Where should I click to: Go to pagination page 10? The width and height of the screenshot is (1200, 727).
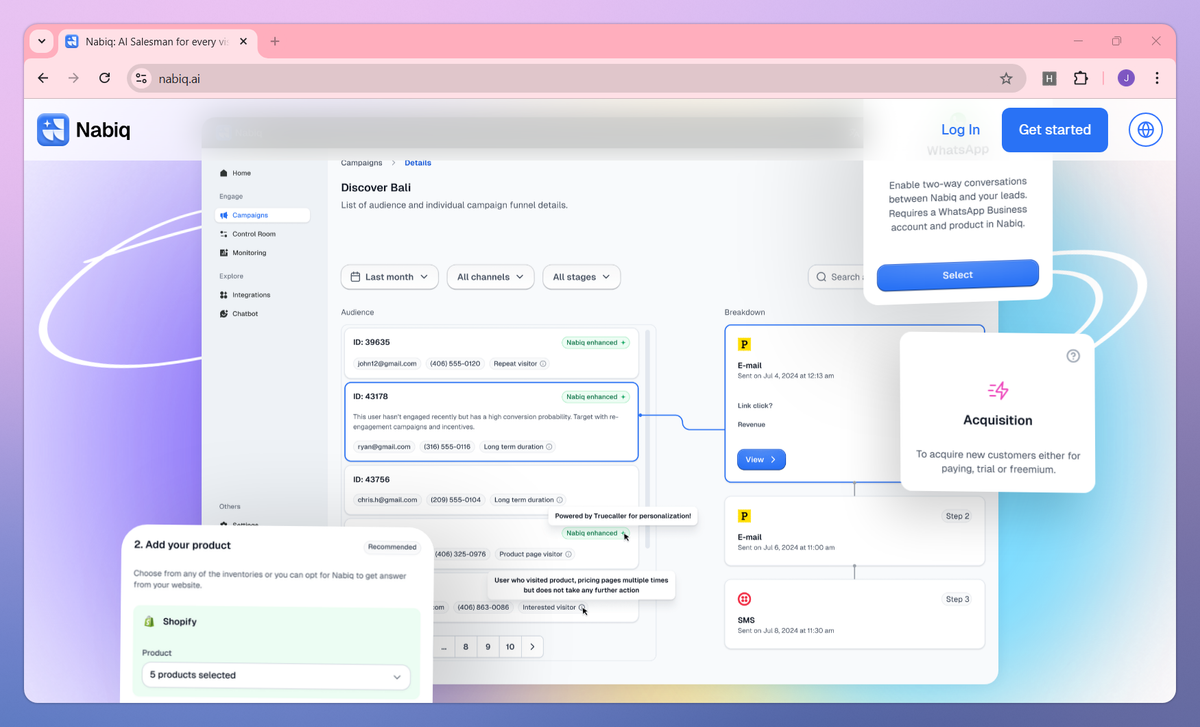(x=510, y=647)
